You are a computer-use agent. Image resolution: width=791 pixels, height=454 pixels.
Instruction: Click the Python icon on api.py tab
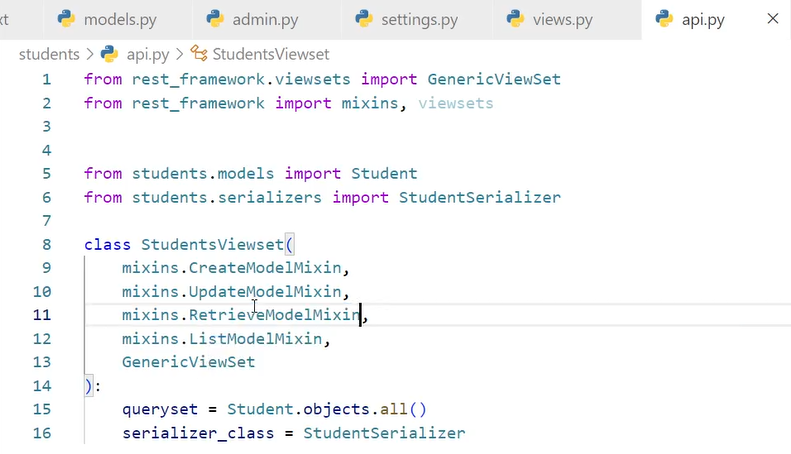(x=664, y=19)
